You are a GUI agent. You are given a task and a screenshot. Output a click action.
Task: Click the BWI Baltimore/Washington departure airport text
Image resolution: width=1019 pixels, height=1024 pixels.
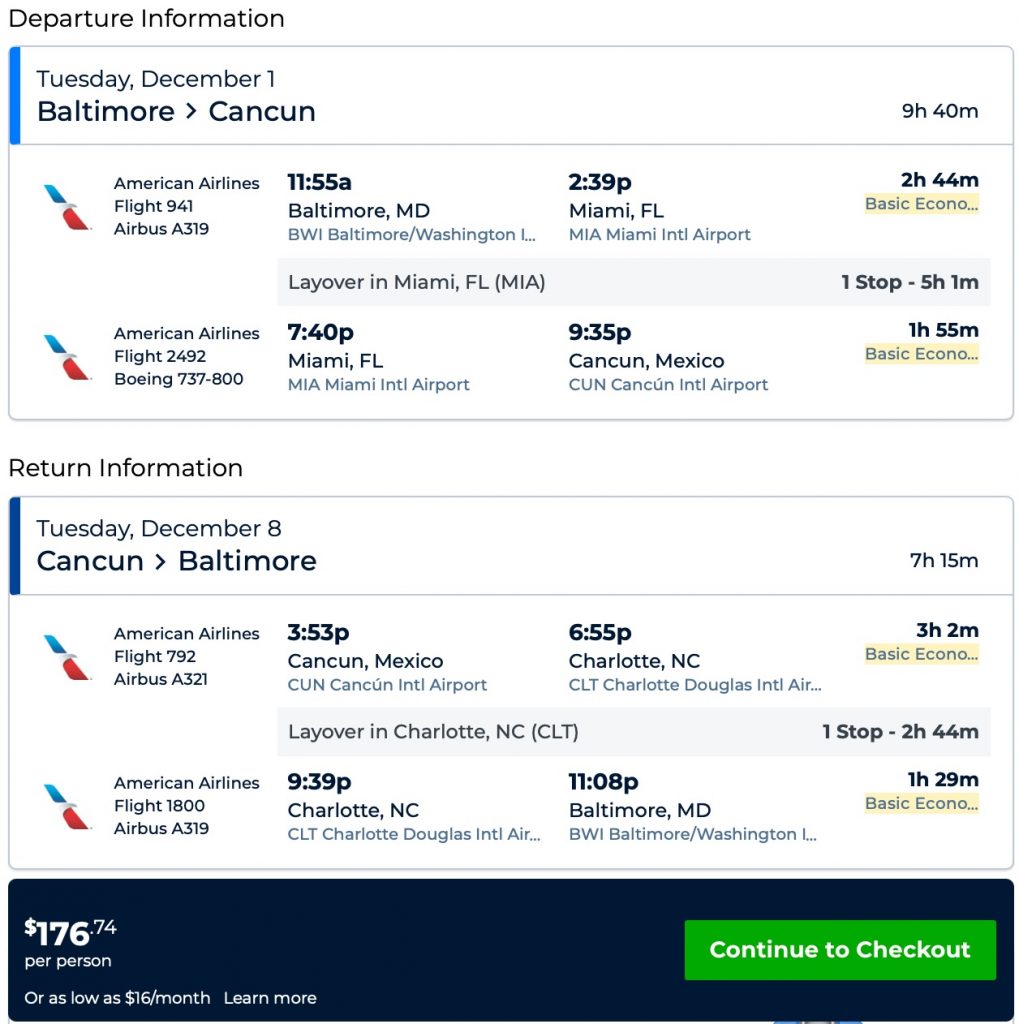pos(411,235)
